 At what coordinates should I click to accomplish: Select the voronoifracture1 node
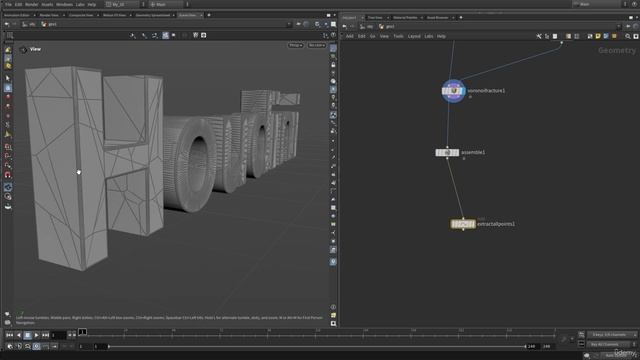[453, 91]
